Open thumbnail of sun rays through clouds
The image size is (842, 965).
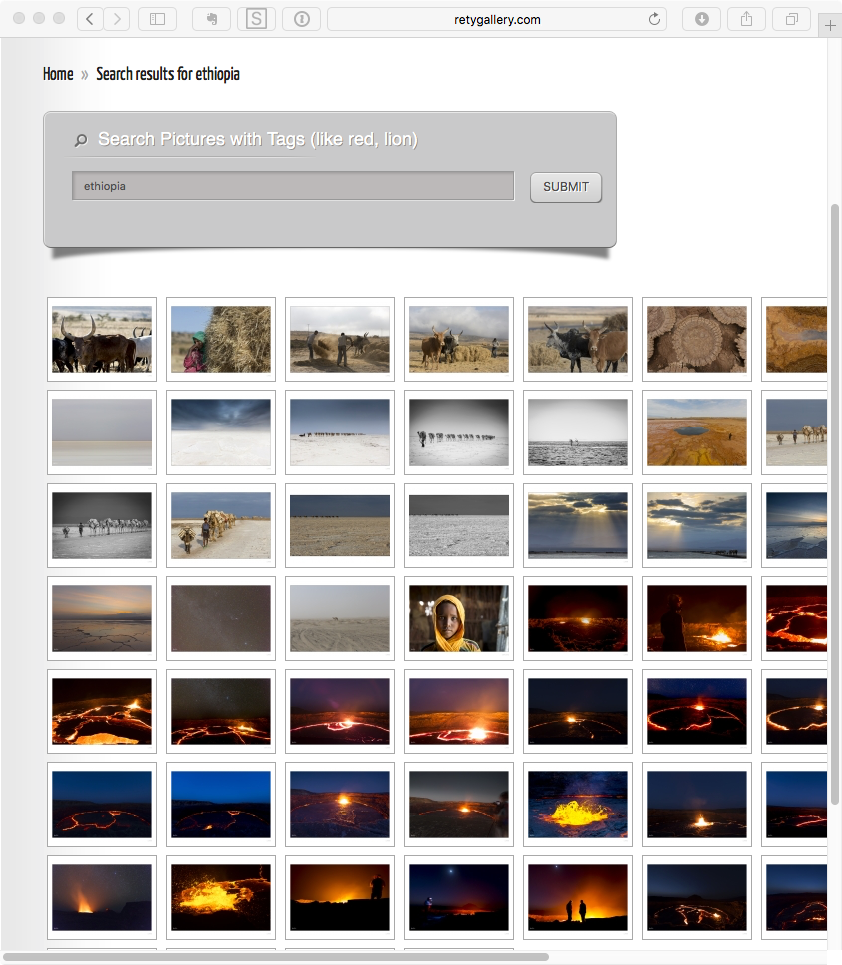point(578,525)
